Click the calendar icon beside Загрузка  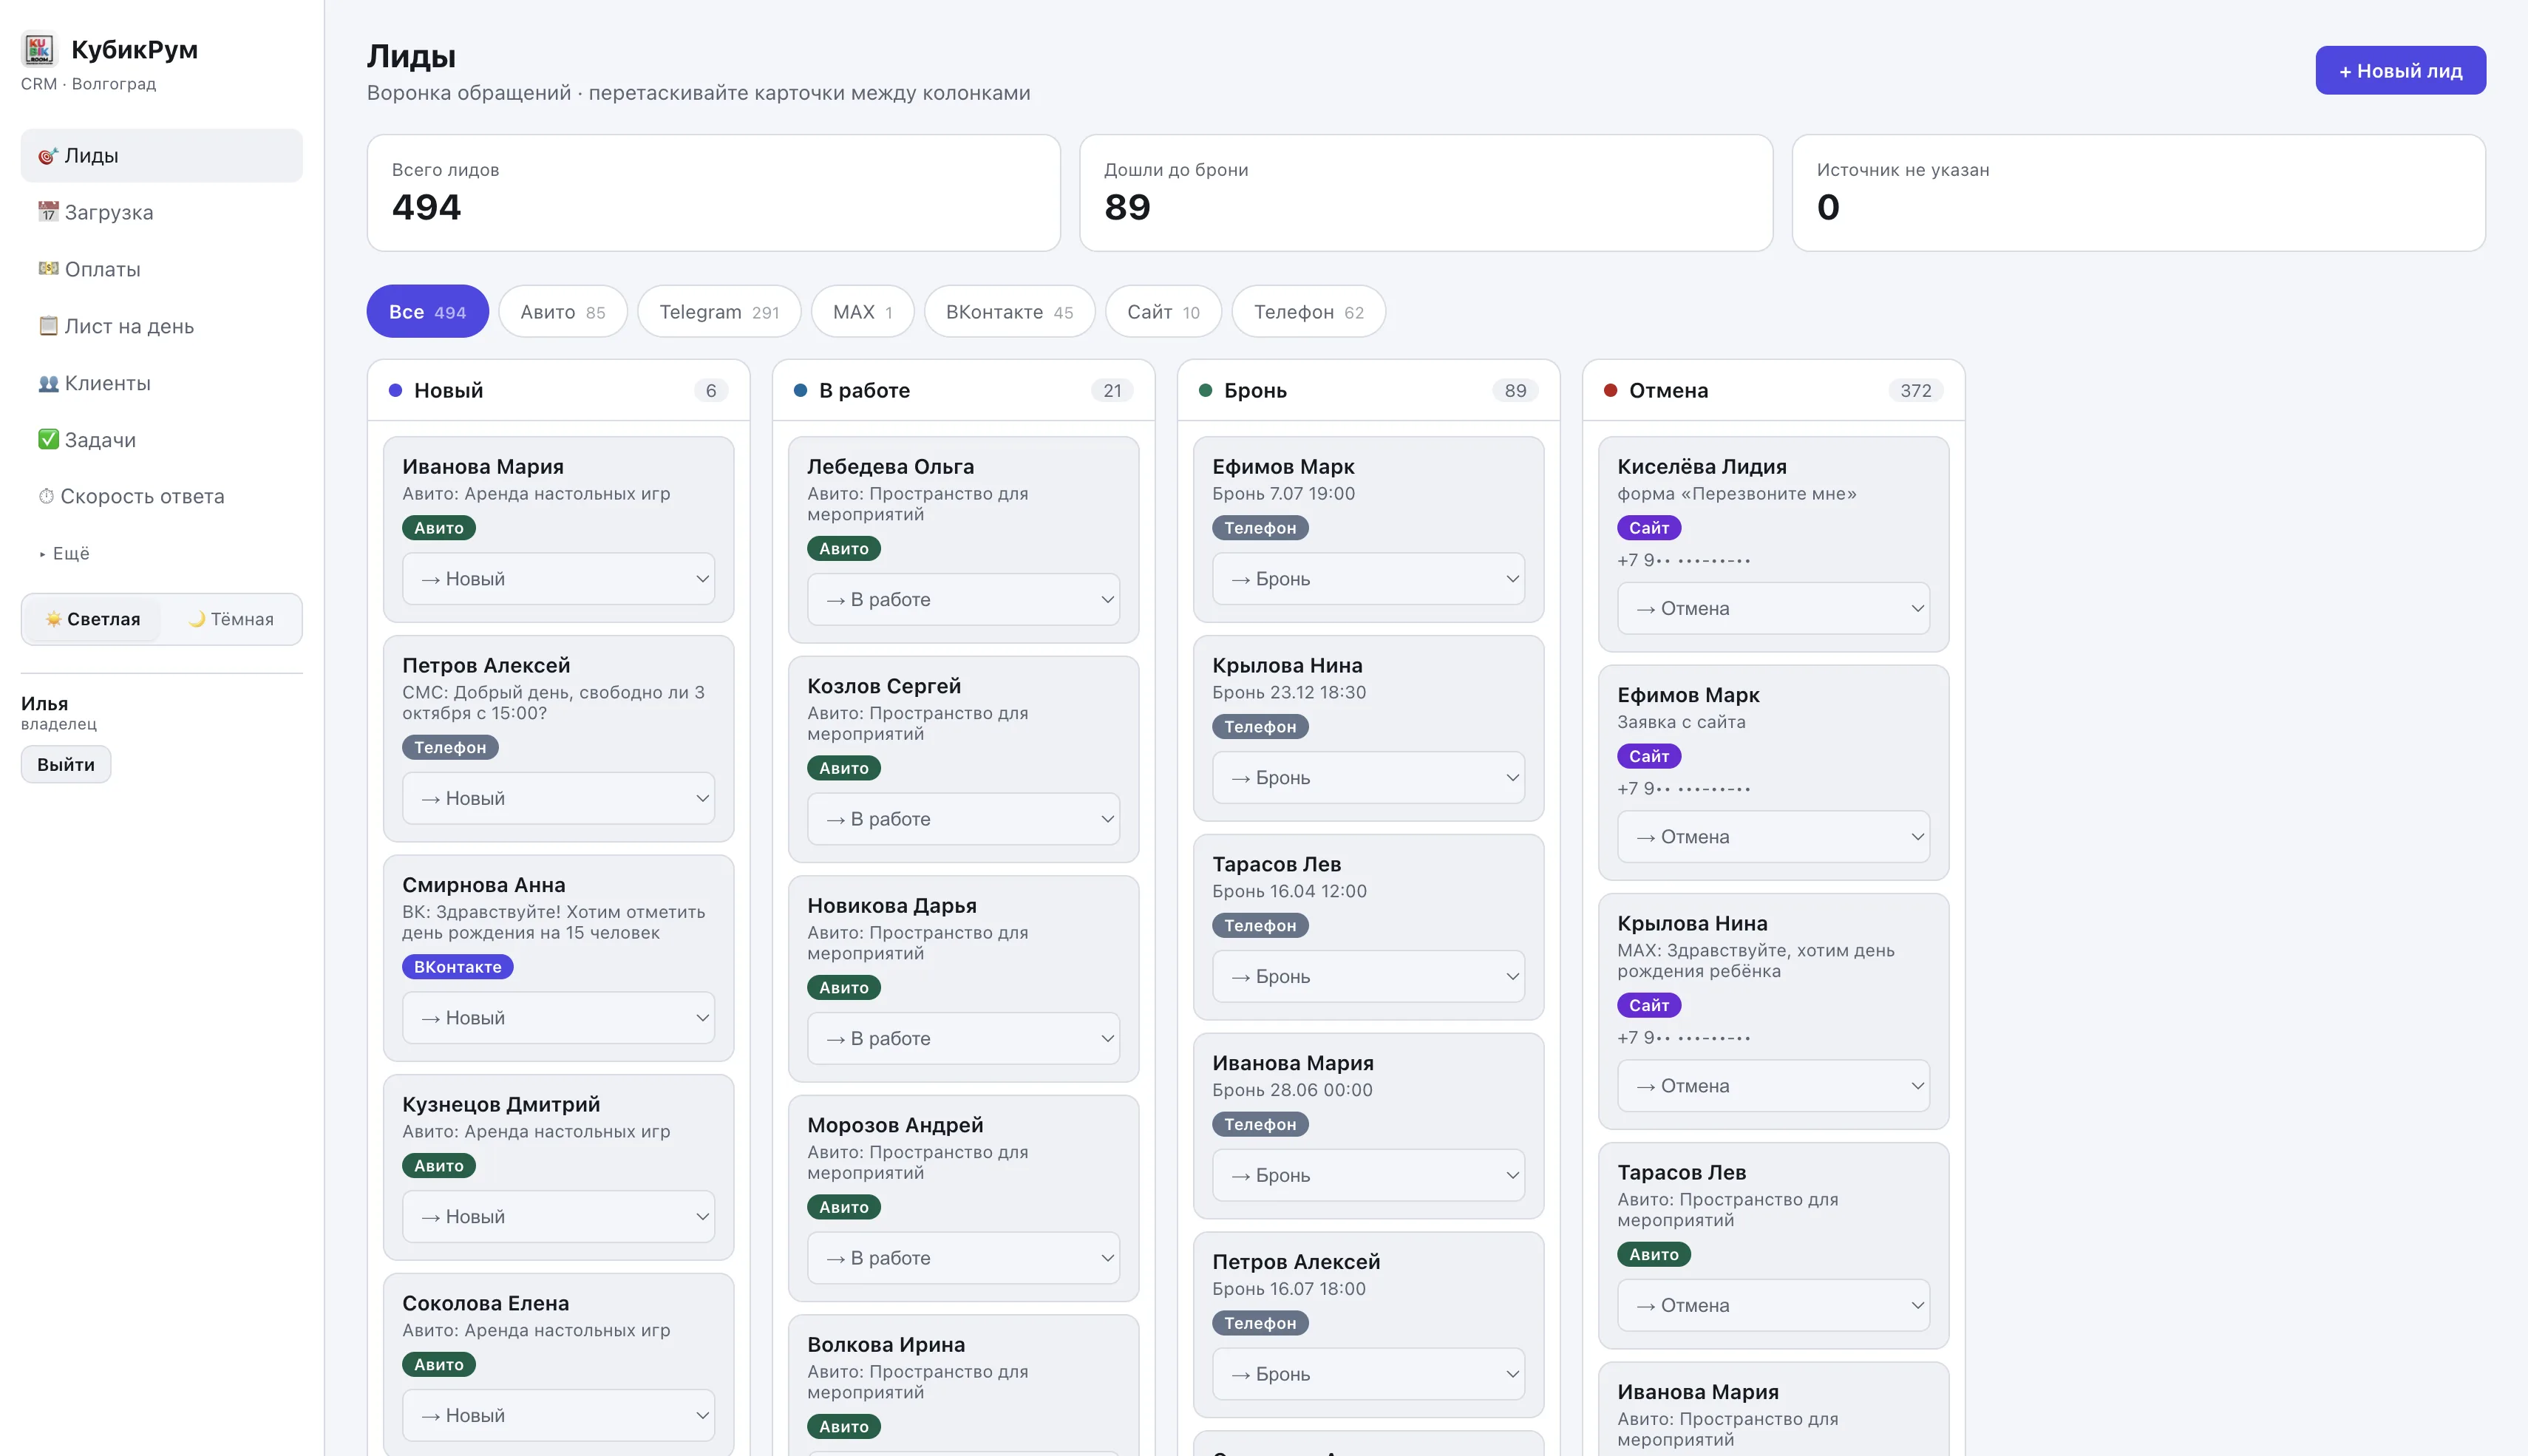[48, 212]
